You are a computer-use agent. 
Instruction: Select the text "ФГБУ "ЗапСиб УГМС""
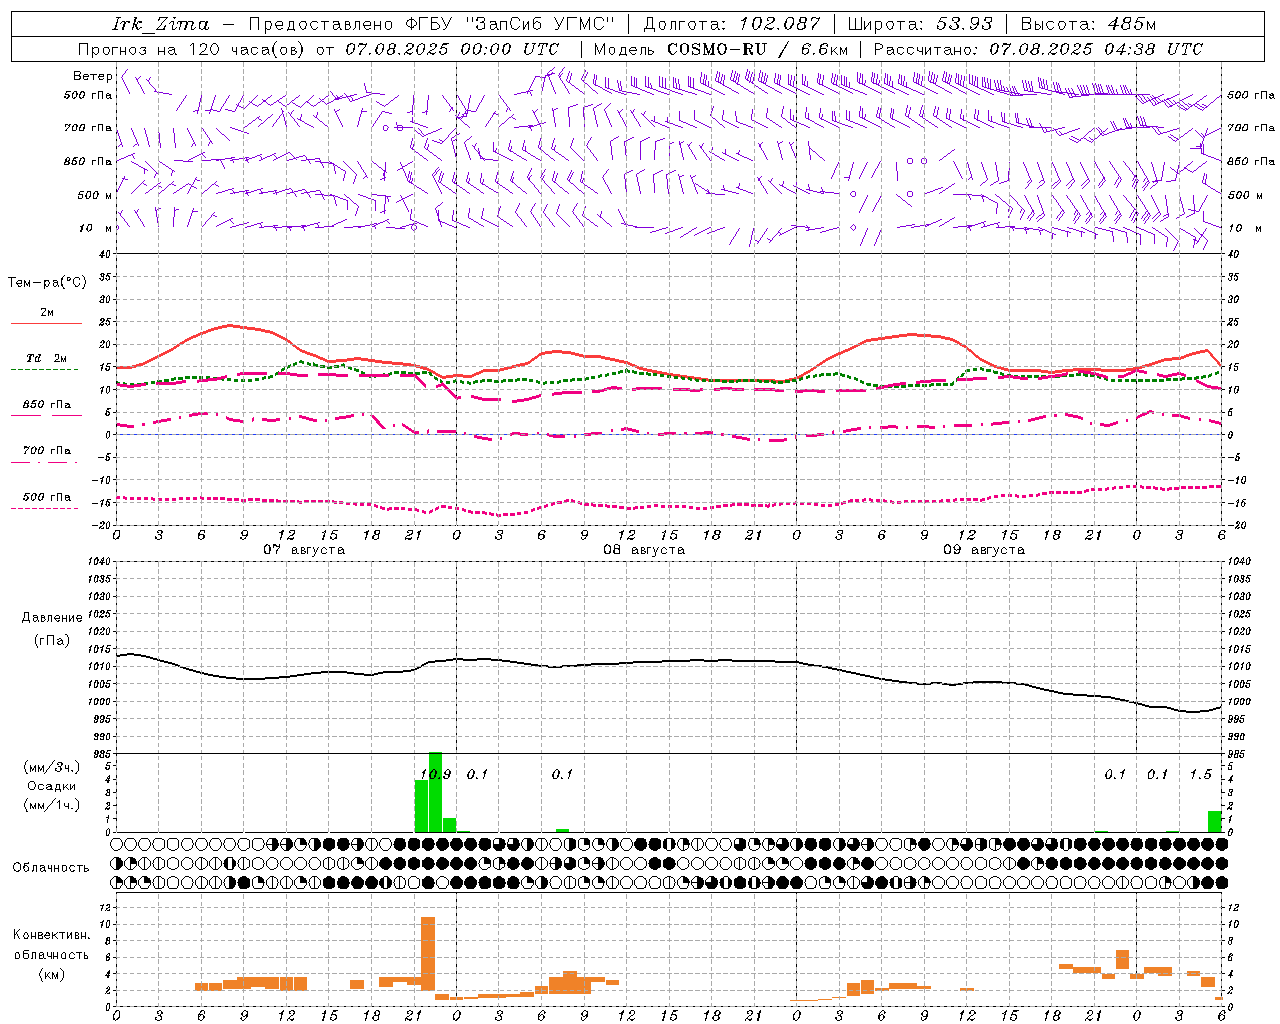coord(510,24)
